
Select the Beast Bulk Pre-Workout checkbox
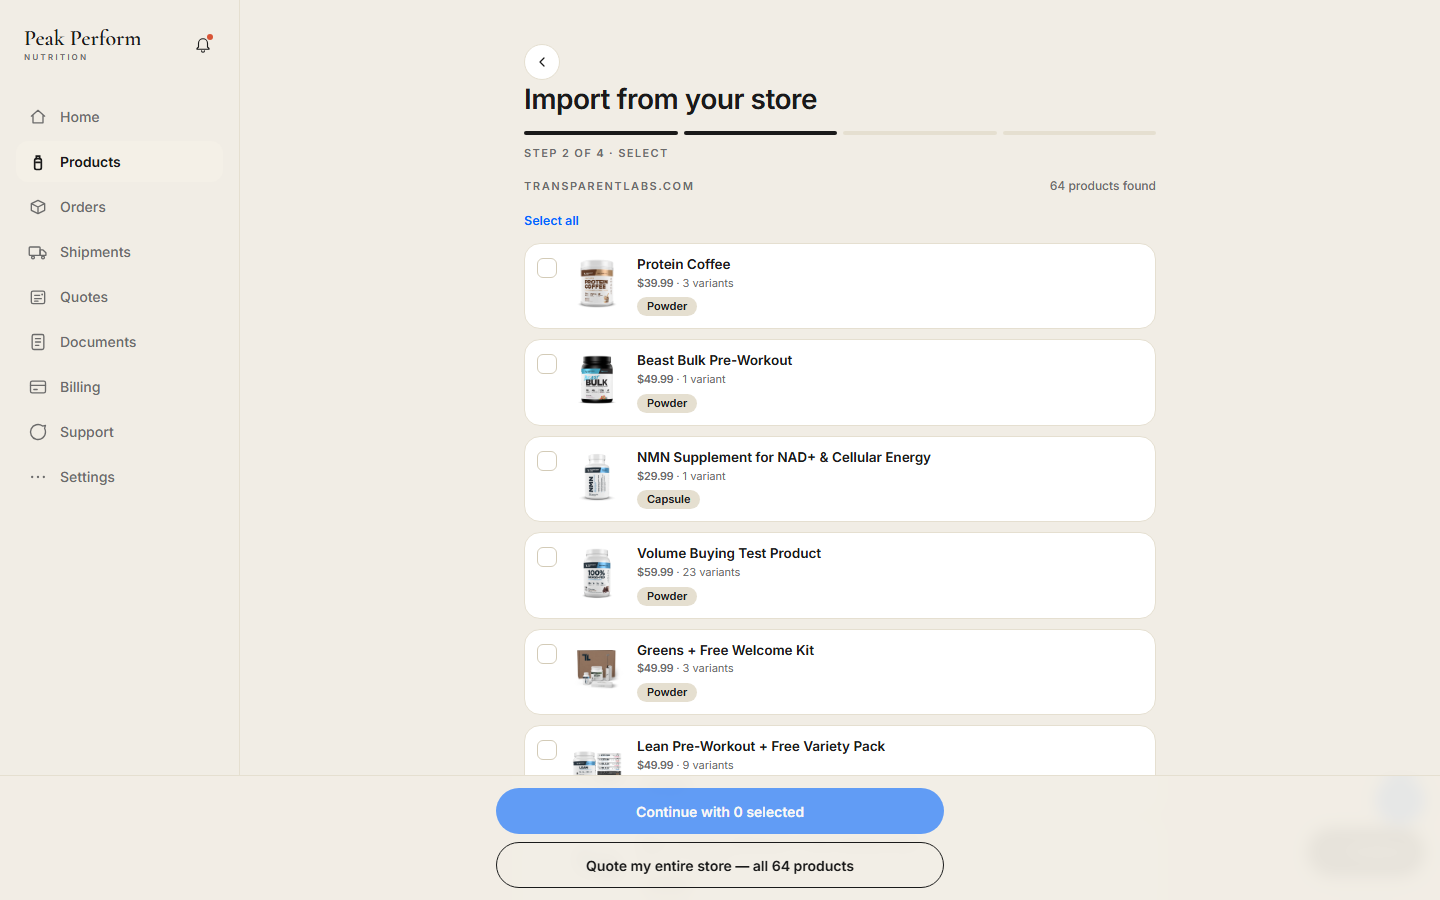(547, 364)
